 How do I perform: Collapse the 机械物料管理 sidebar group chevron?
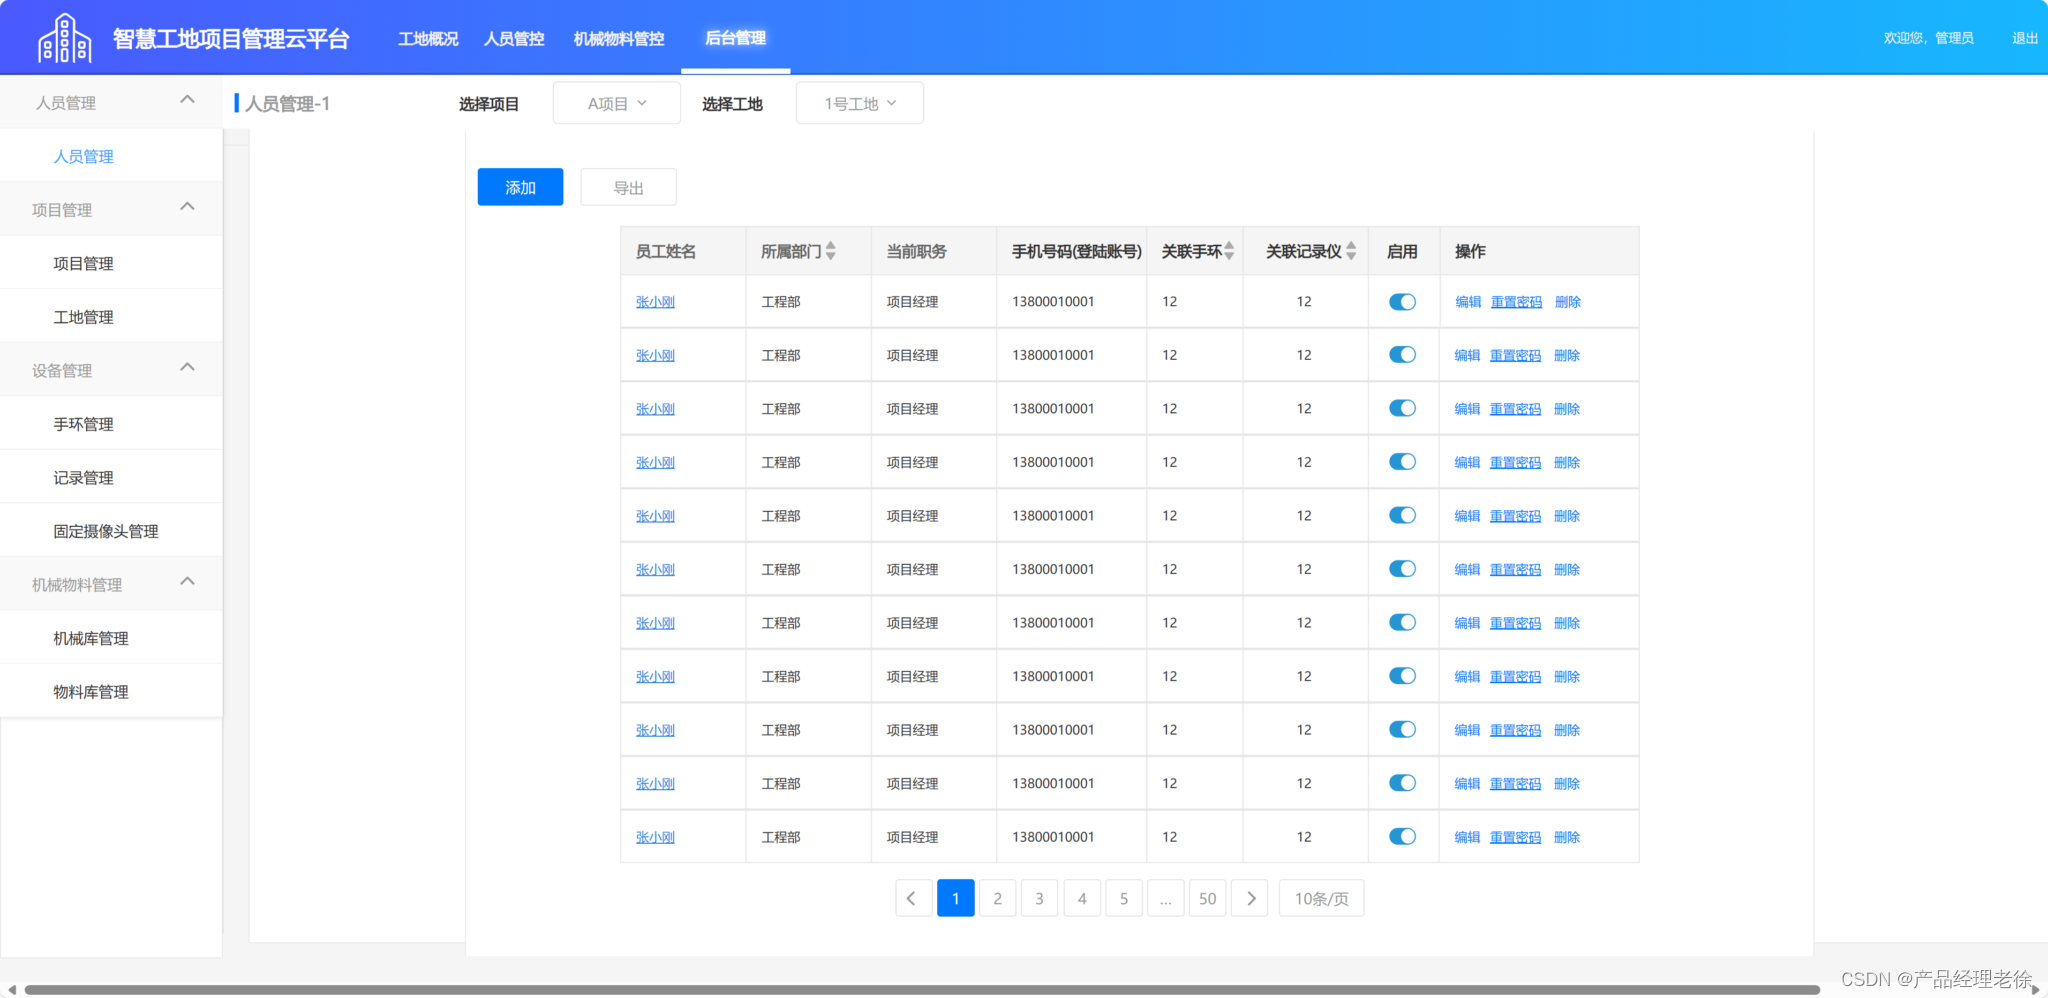coord(187,582)
